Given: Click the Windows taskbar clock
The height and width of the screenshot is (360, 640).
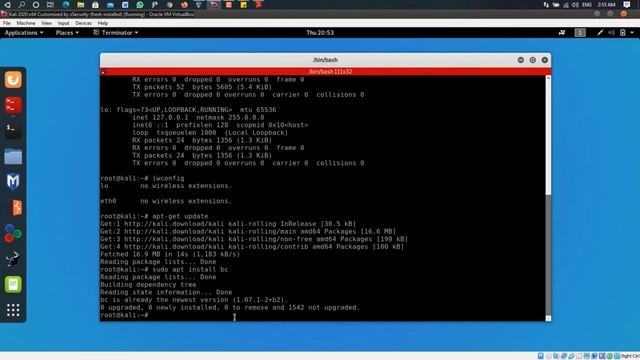Looking at the screenshot, I should click(607, 4).
